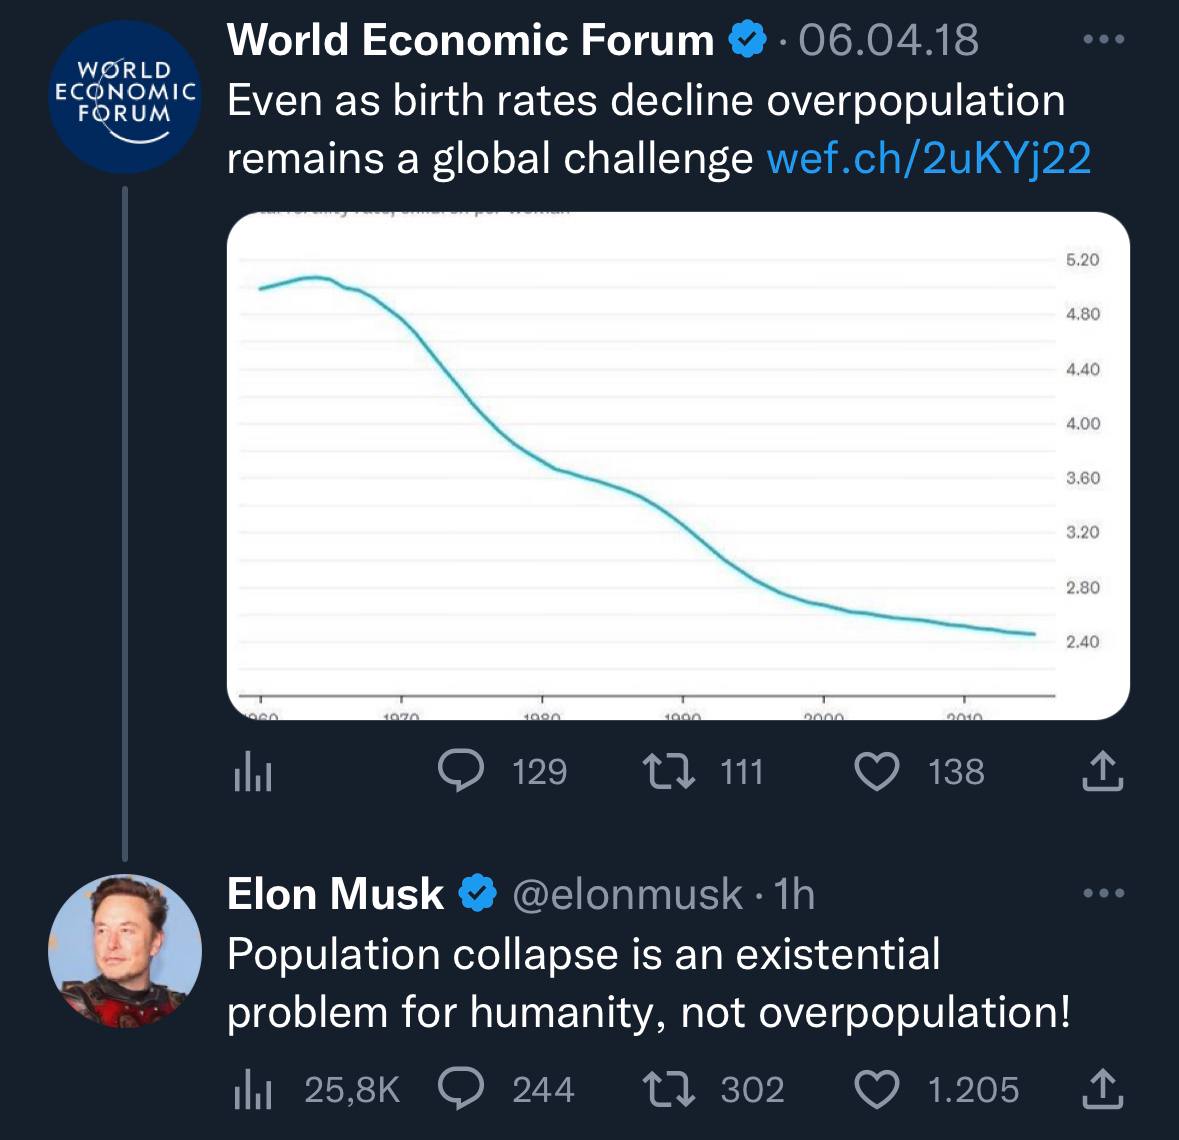
Task: Click the World Economic Forum account name
Action: (470, 41)
